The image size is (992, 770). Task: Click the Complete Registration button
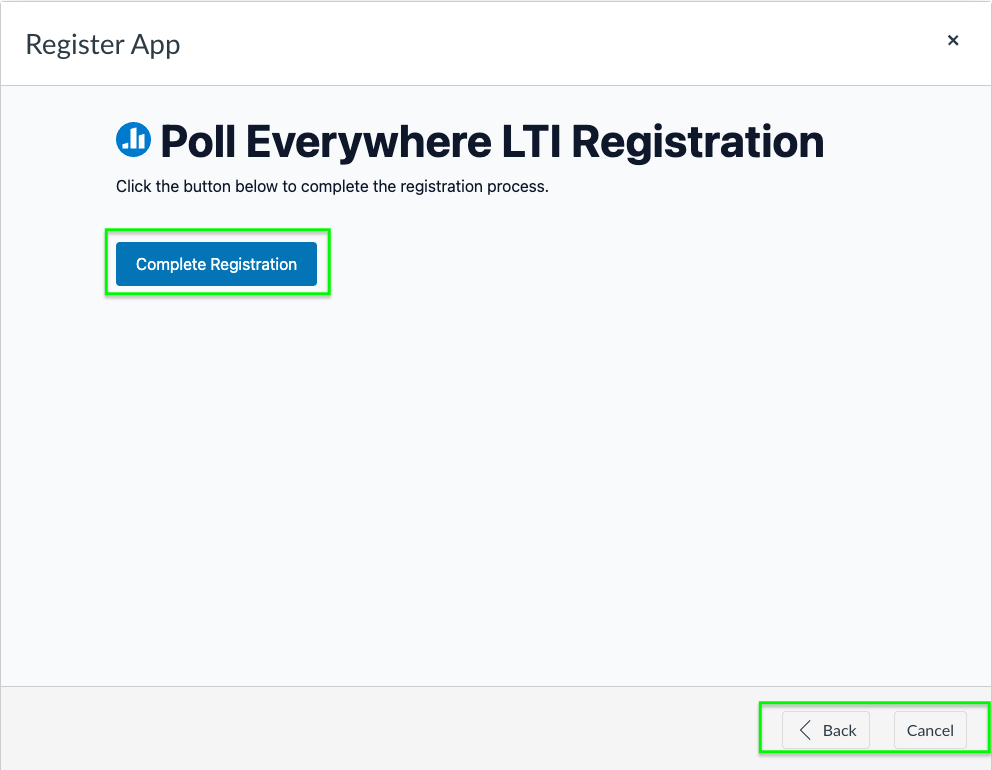[216, 264]
